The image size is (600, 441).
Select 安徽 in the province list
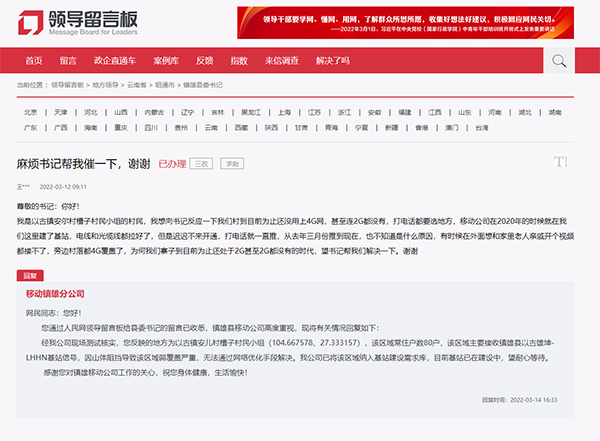pos(375,112)
